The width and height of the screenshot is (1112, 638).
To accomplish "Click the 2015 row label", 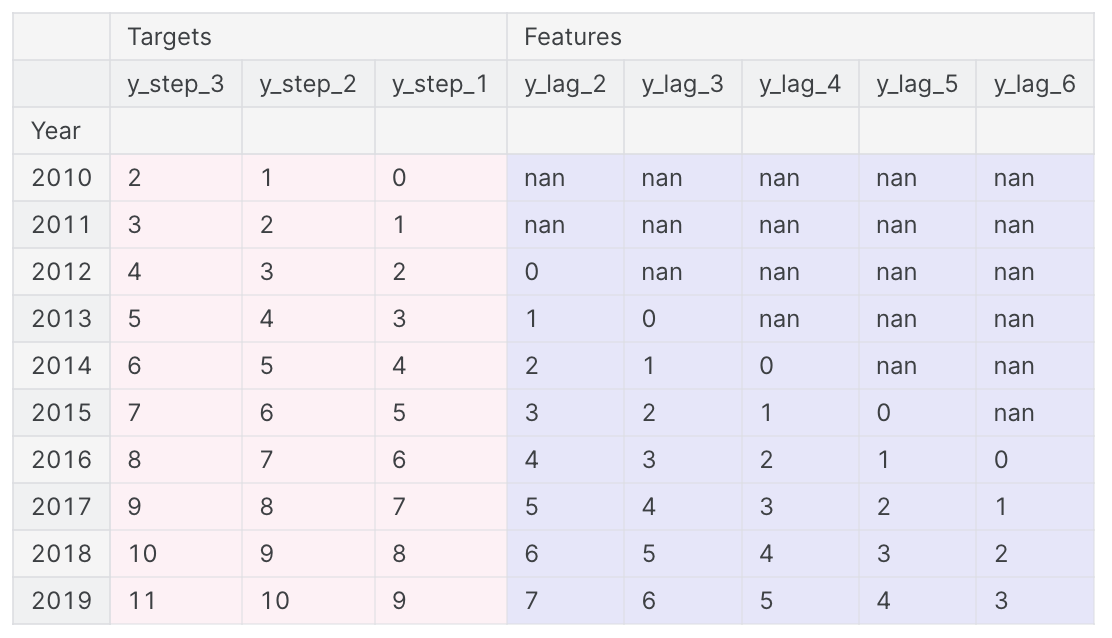I will coord(62,413).
